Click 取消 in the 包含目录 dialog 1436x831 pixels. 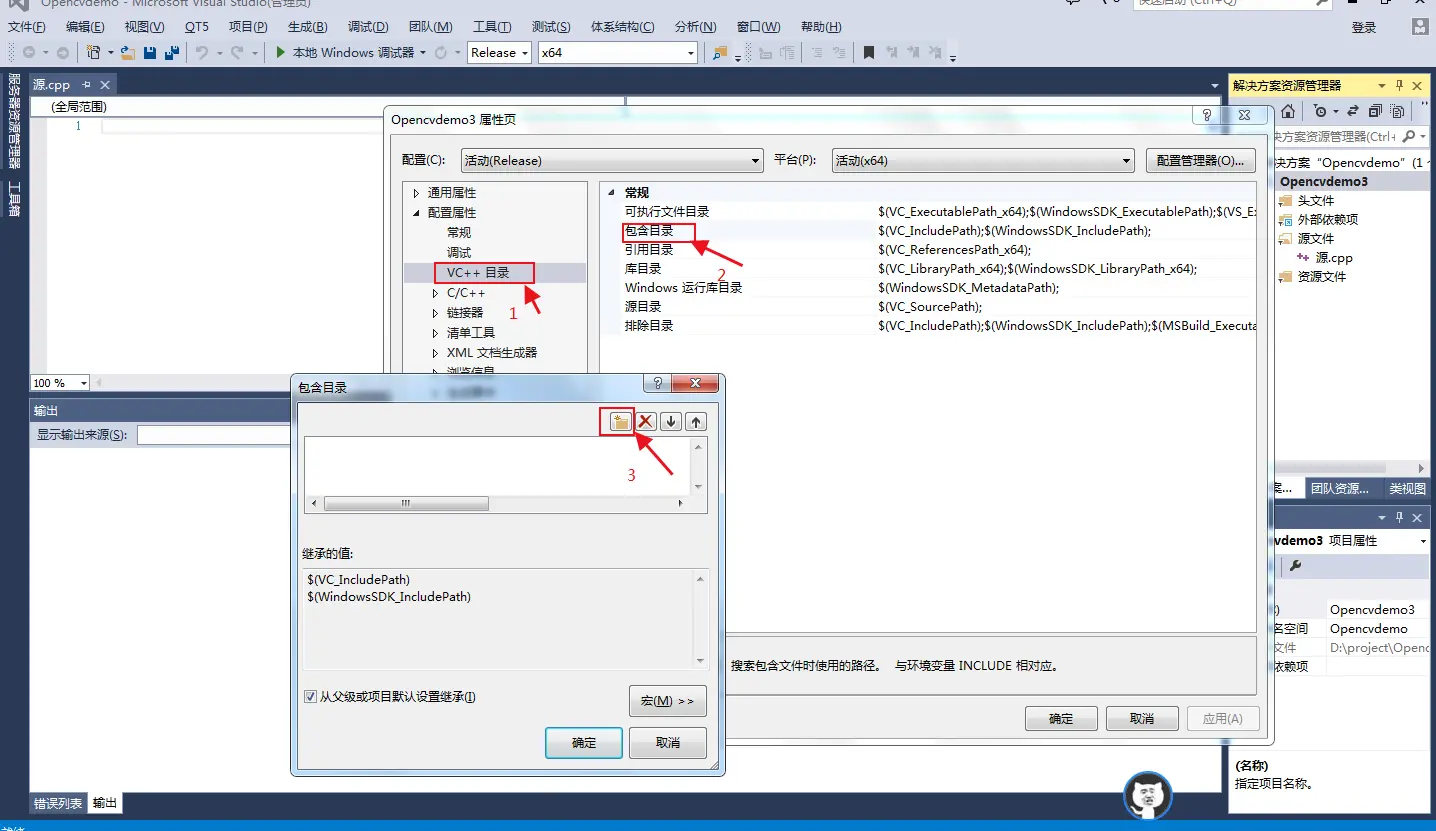coord(668,743)
